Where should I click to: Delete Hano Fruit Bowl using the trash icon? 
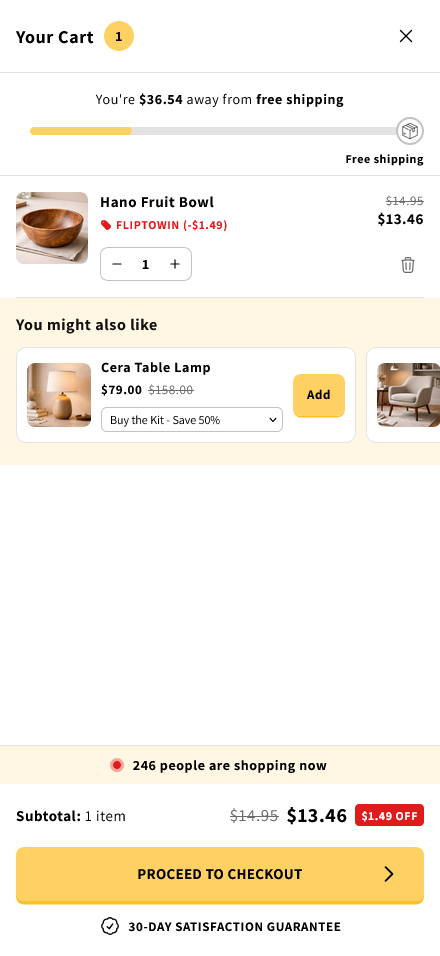(408, 265)
